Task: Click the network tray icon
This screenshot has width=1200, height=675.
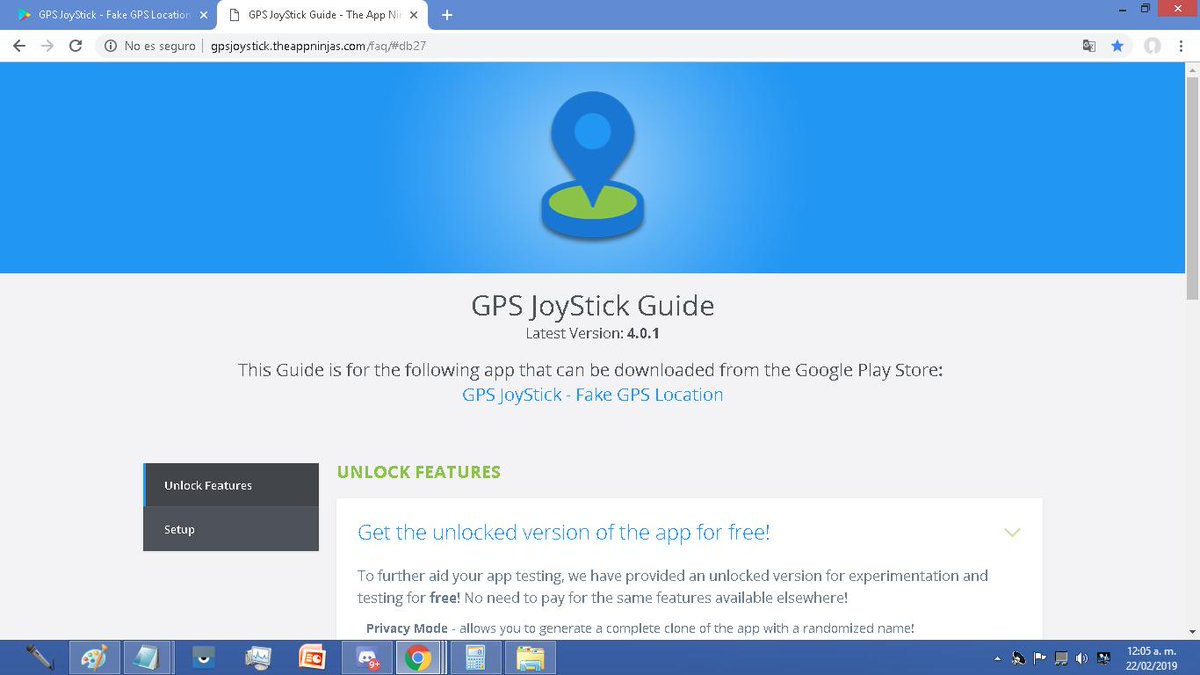Action: (x=1061, y=658)
